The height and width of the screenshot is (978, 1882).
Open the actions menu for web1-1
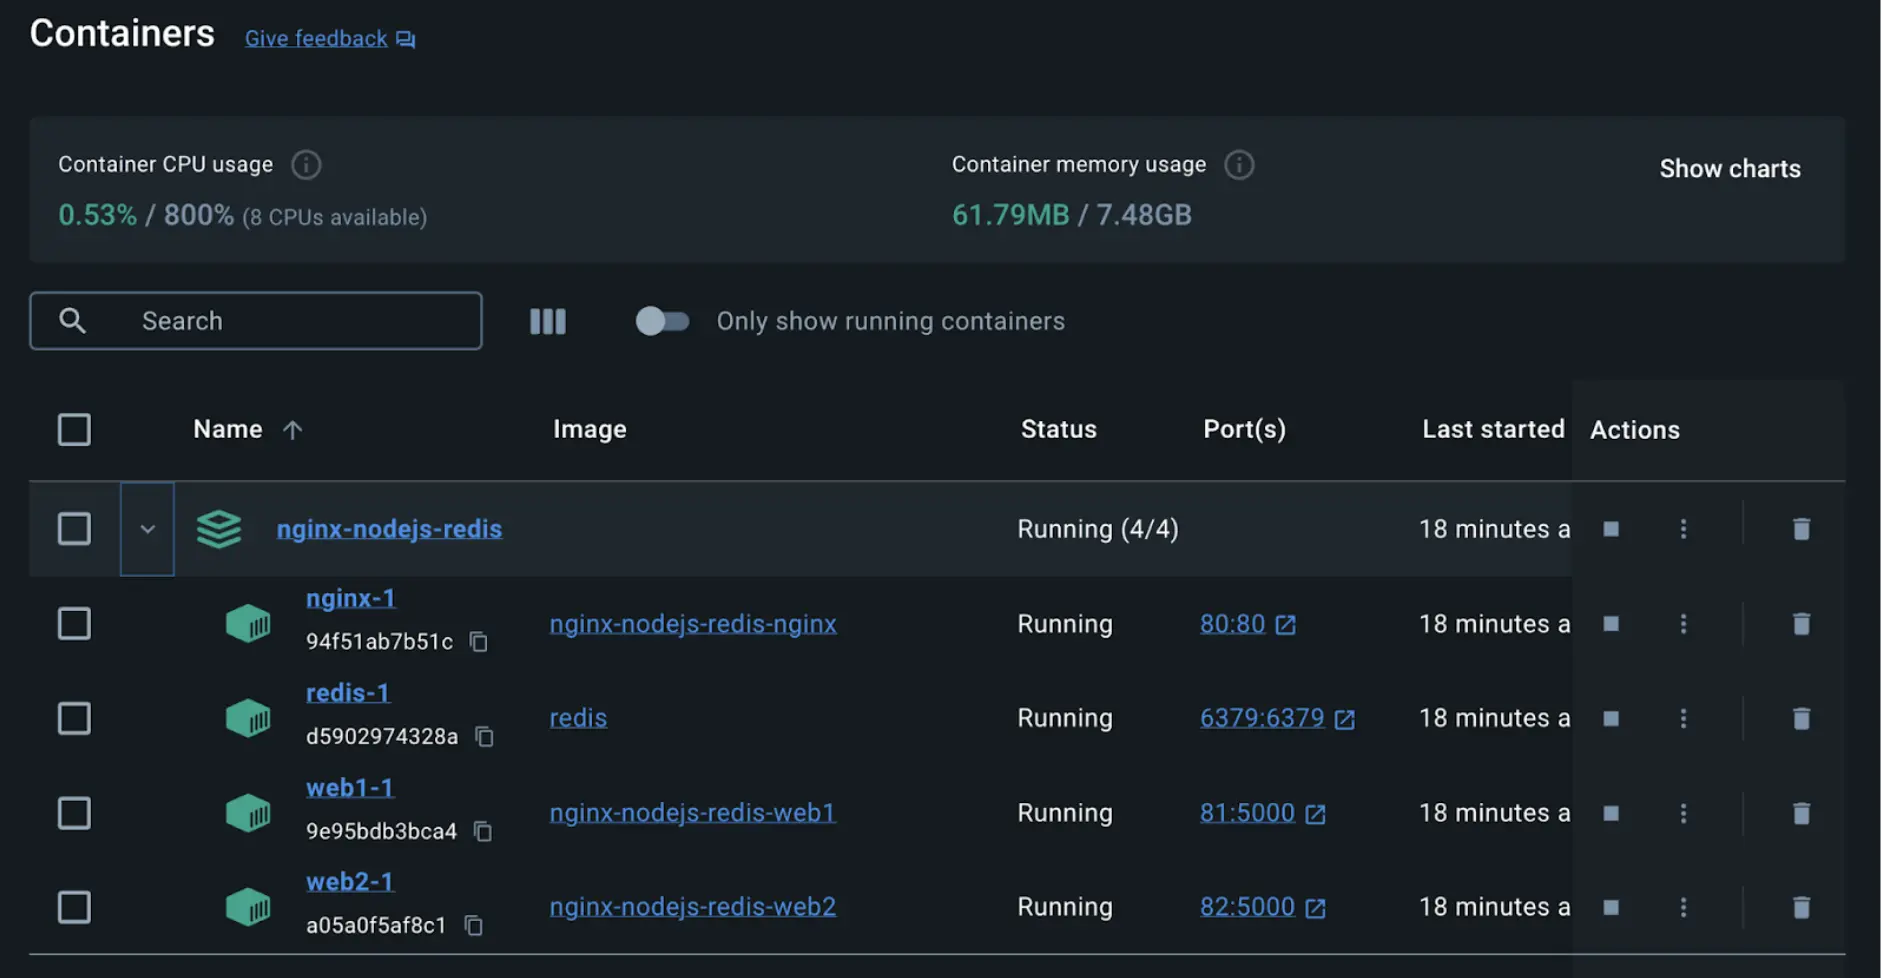(1683, 813)
